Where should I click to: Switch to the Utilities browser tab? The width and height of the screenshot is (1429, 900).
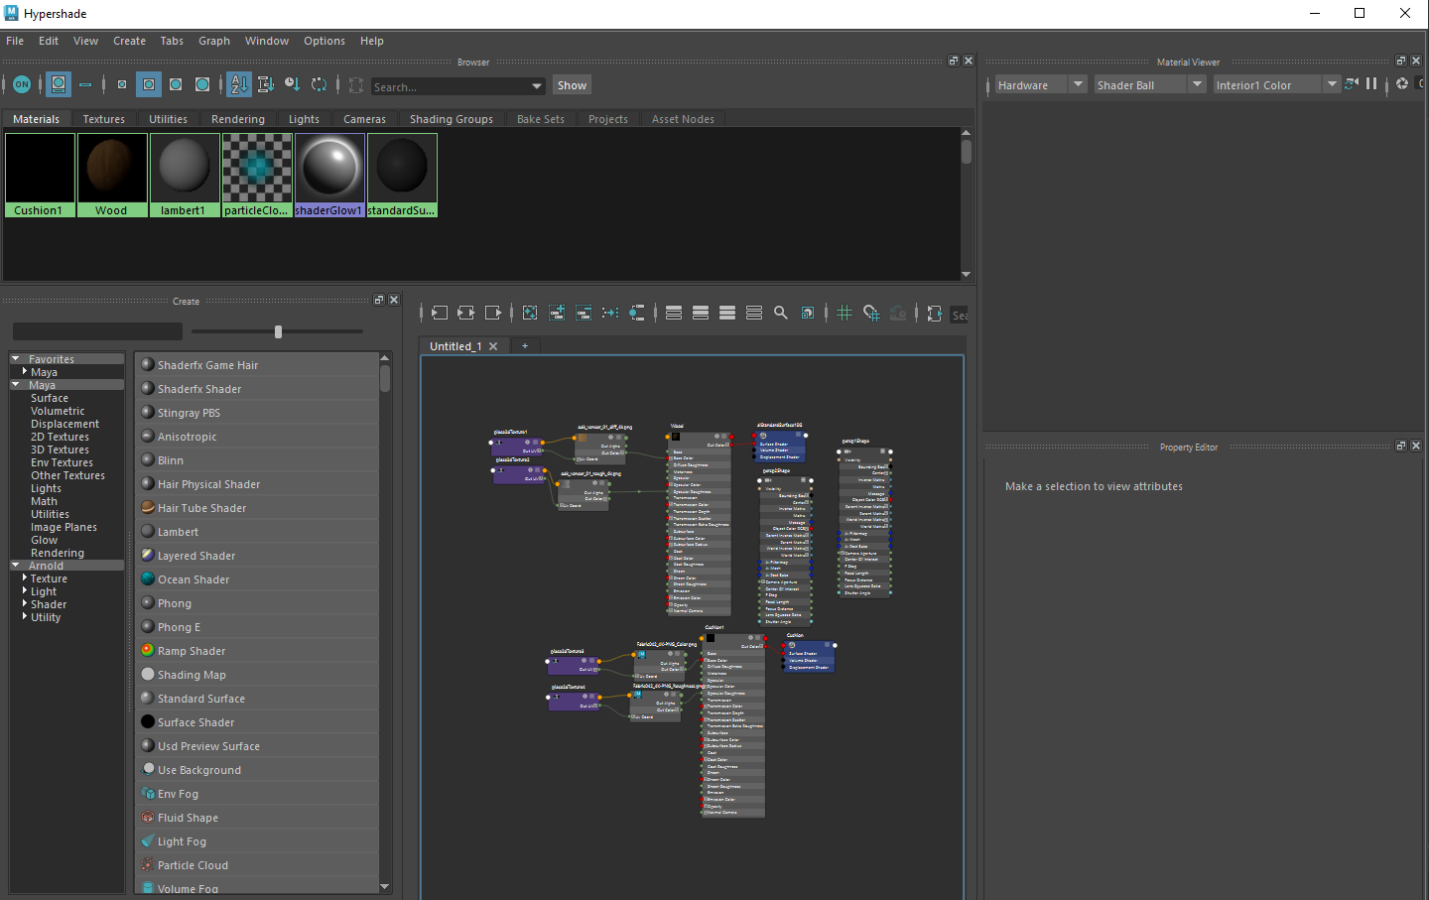tap(168, 119)
